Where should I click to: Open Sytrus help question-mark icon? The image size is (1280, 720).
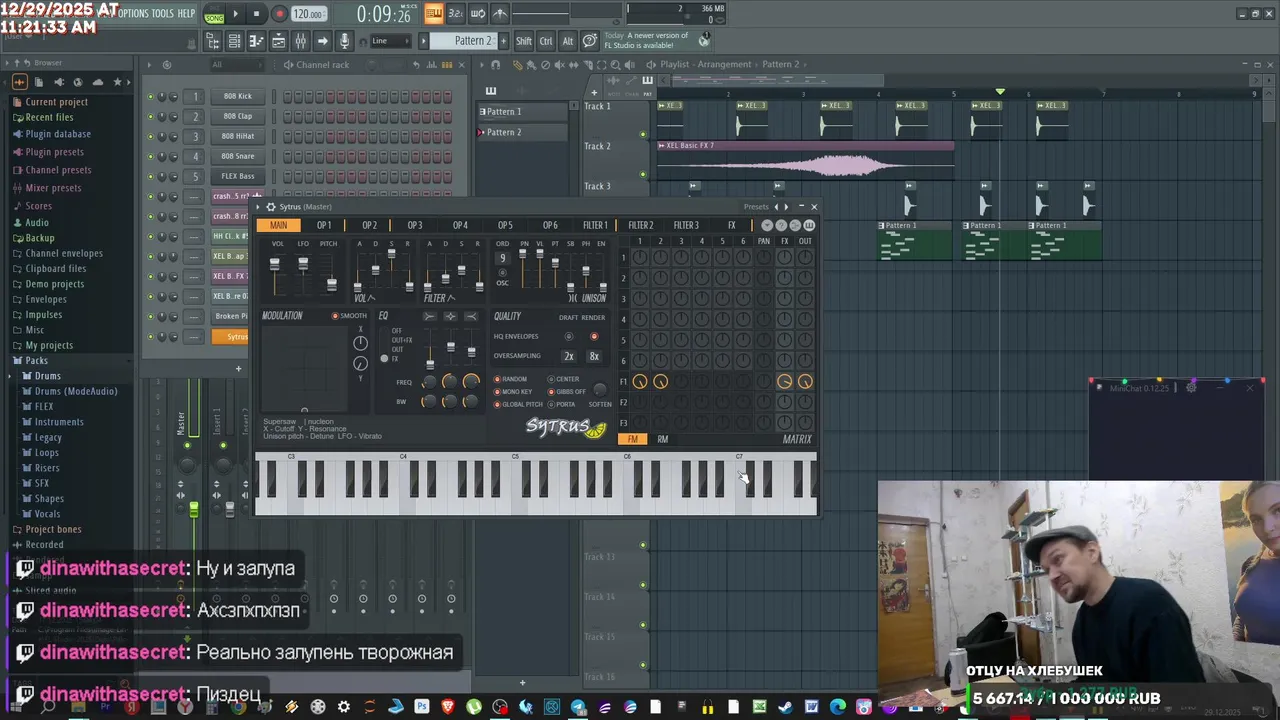tap(781, 226)
